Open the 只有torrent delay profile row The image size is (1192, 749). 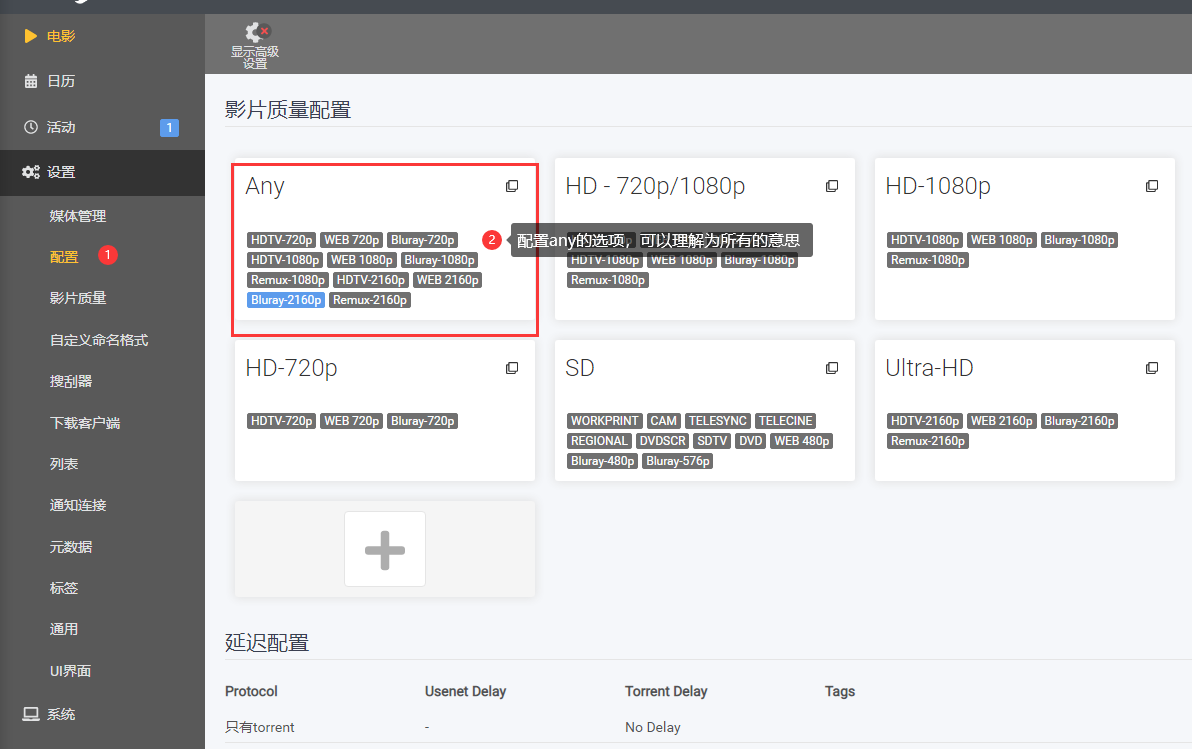coord(708,727)
